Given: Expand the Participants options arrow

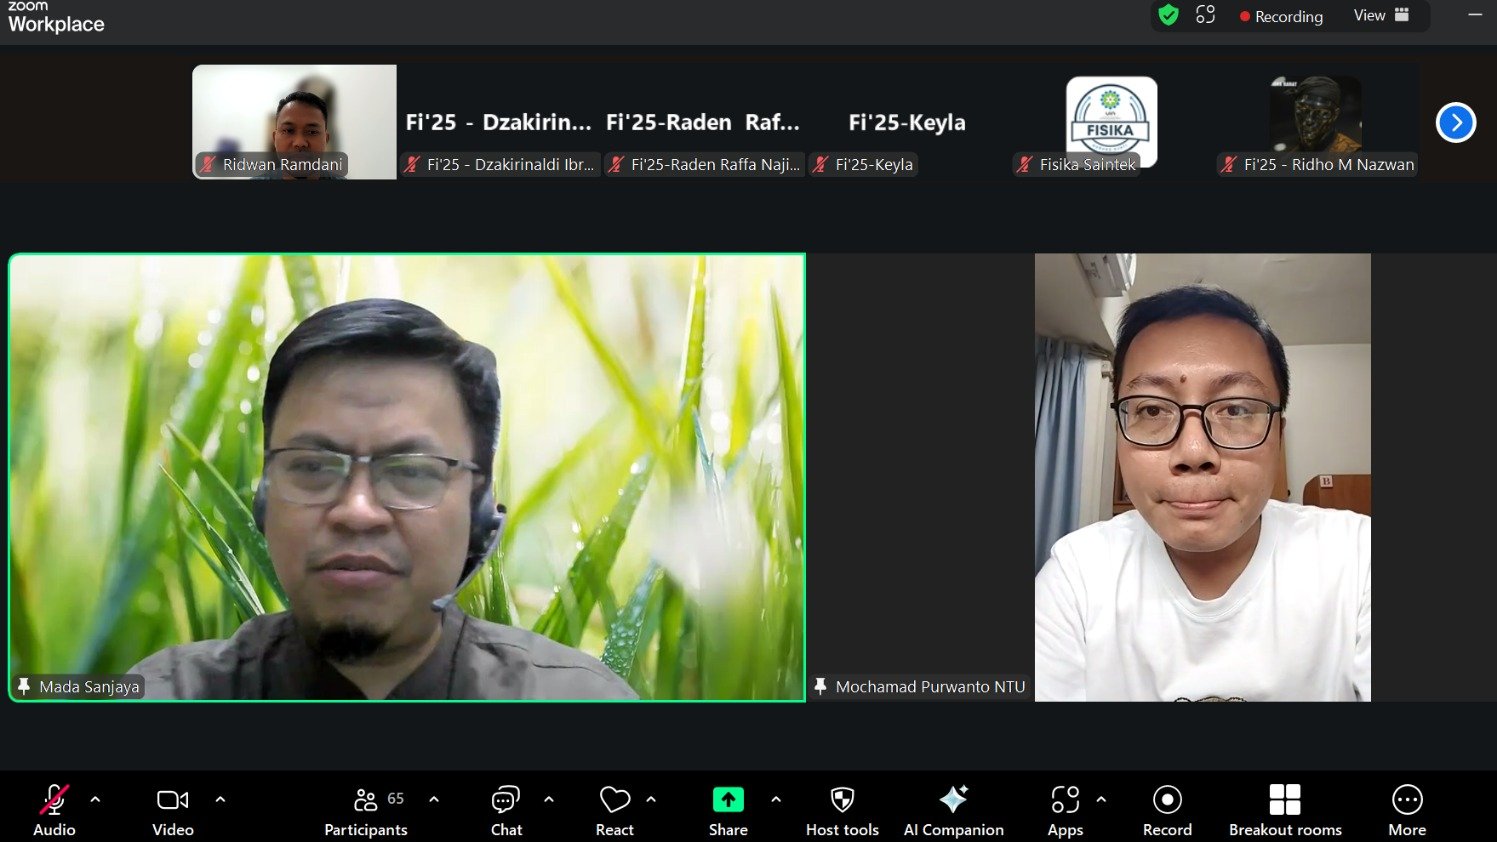Looking at the screenshot, I should [x=434, y=800].
